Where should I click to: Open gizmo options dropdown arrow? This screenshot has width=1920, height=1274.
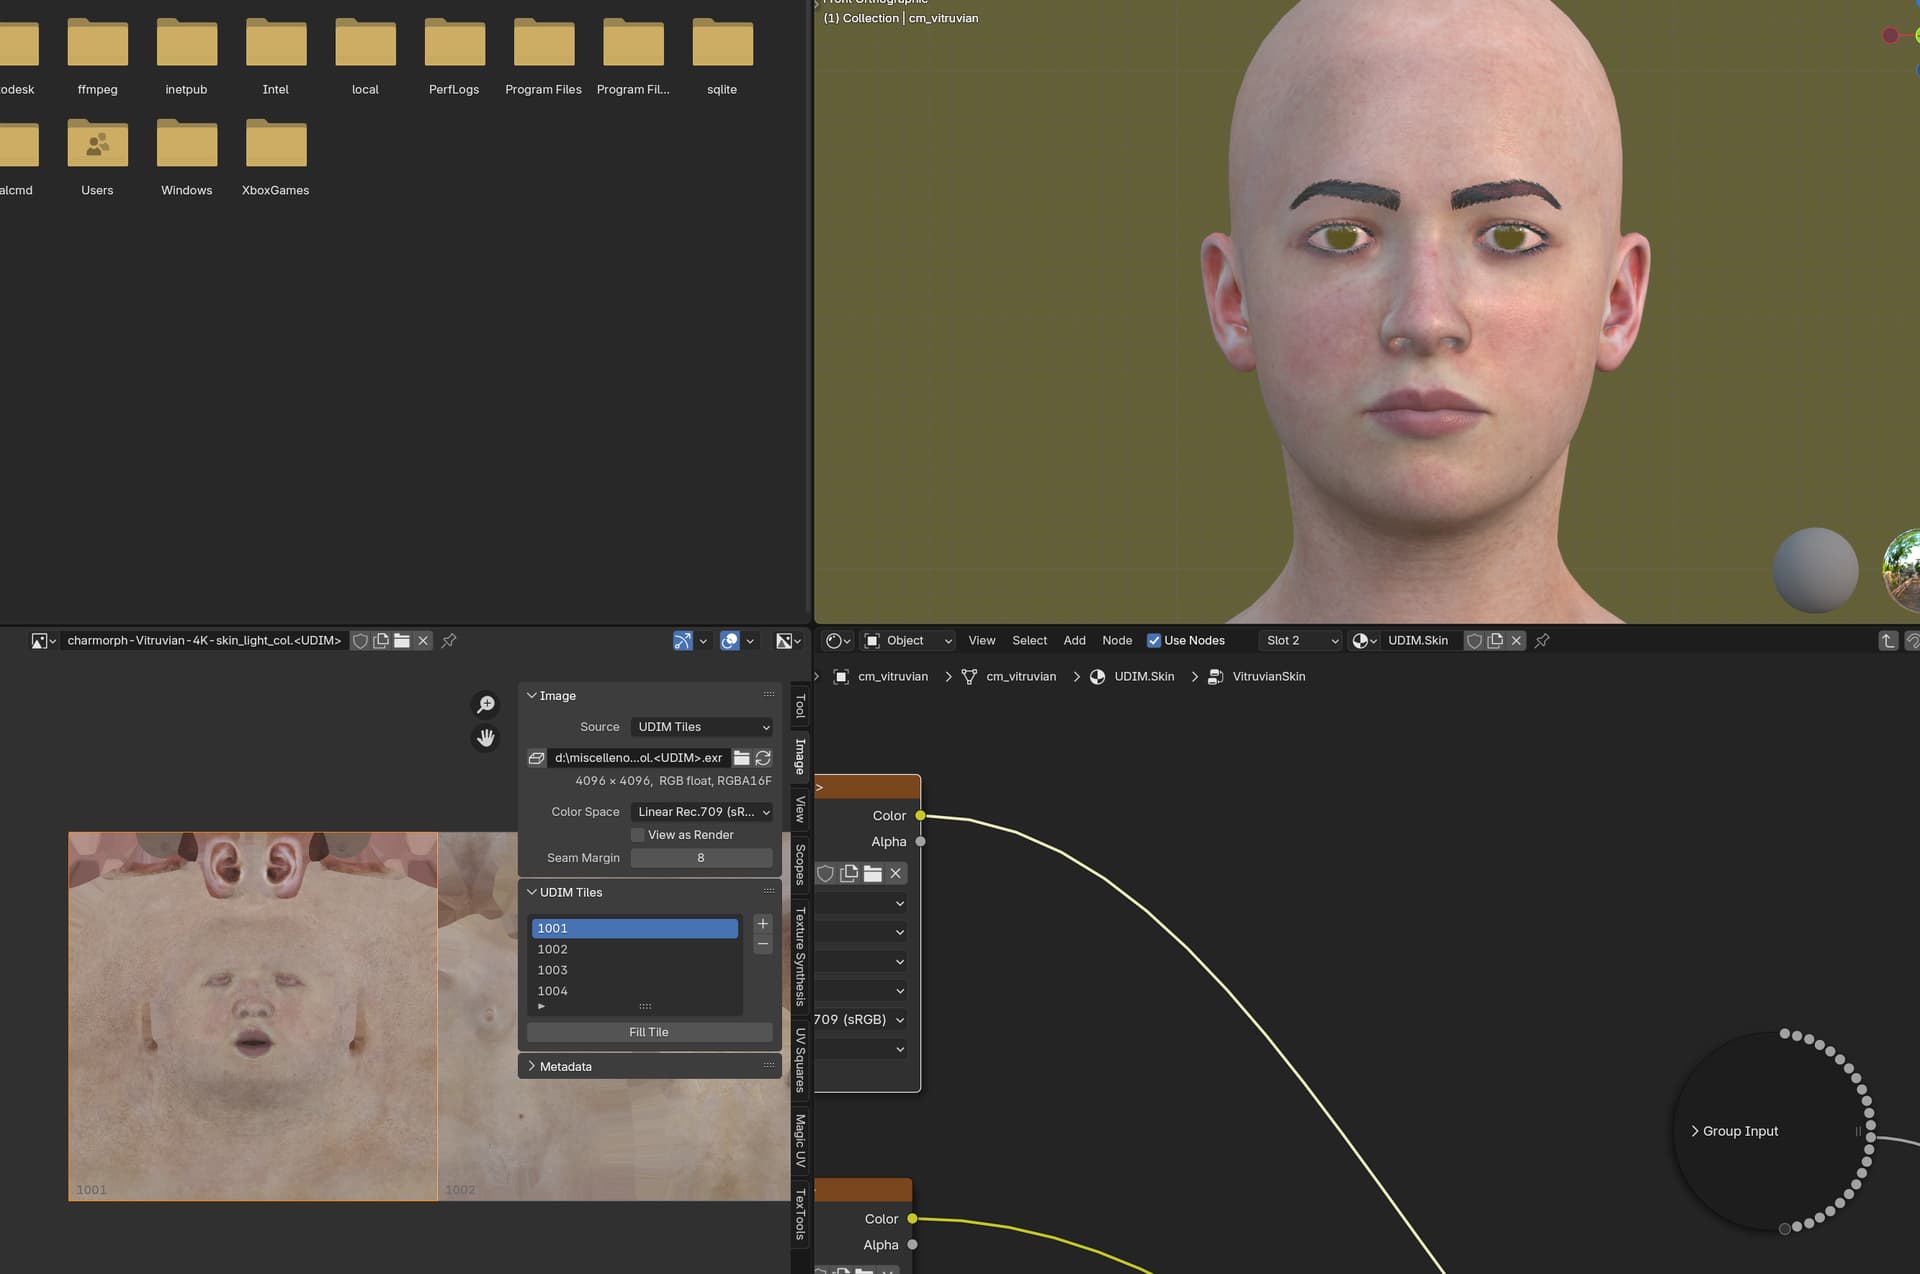[703, 641]
